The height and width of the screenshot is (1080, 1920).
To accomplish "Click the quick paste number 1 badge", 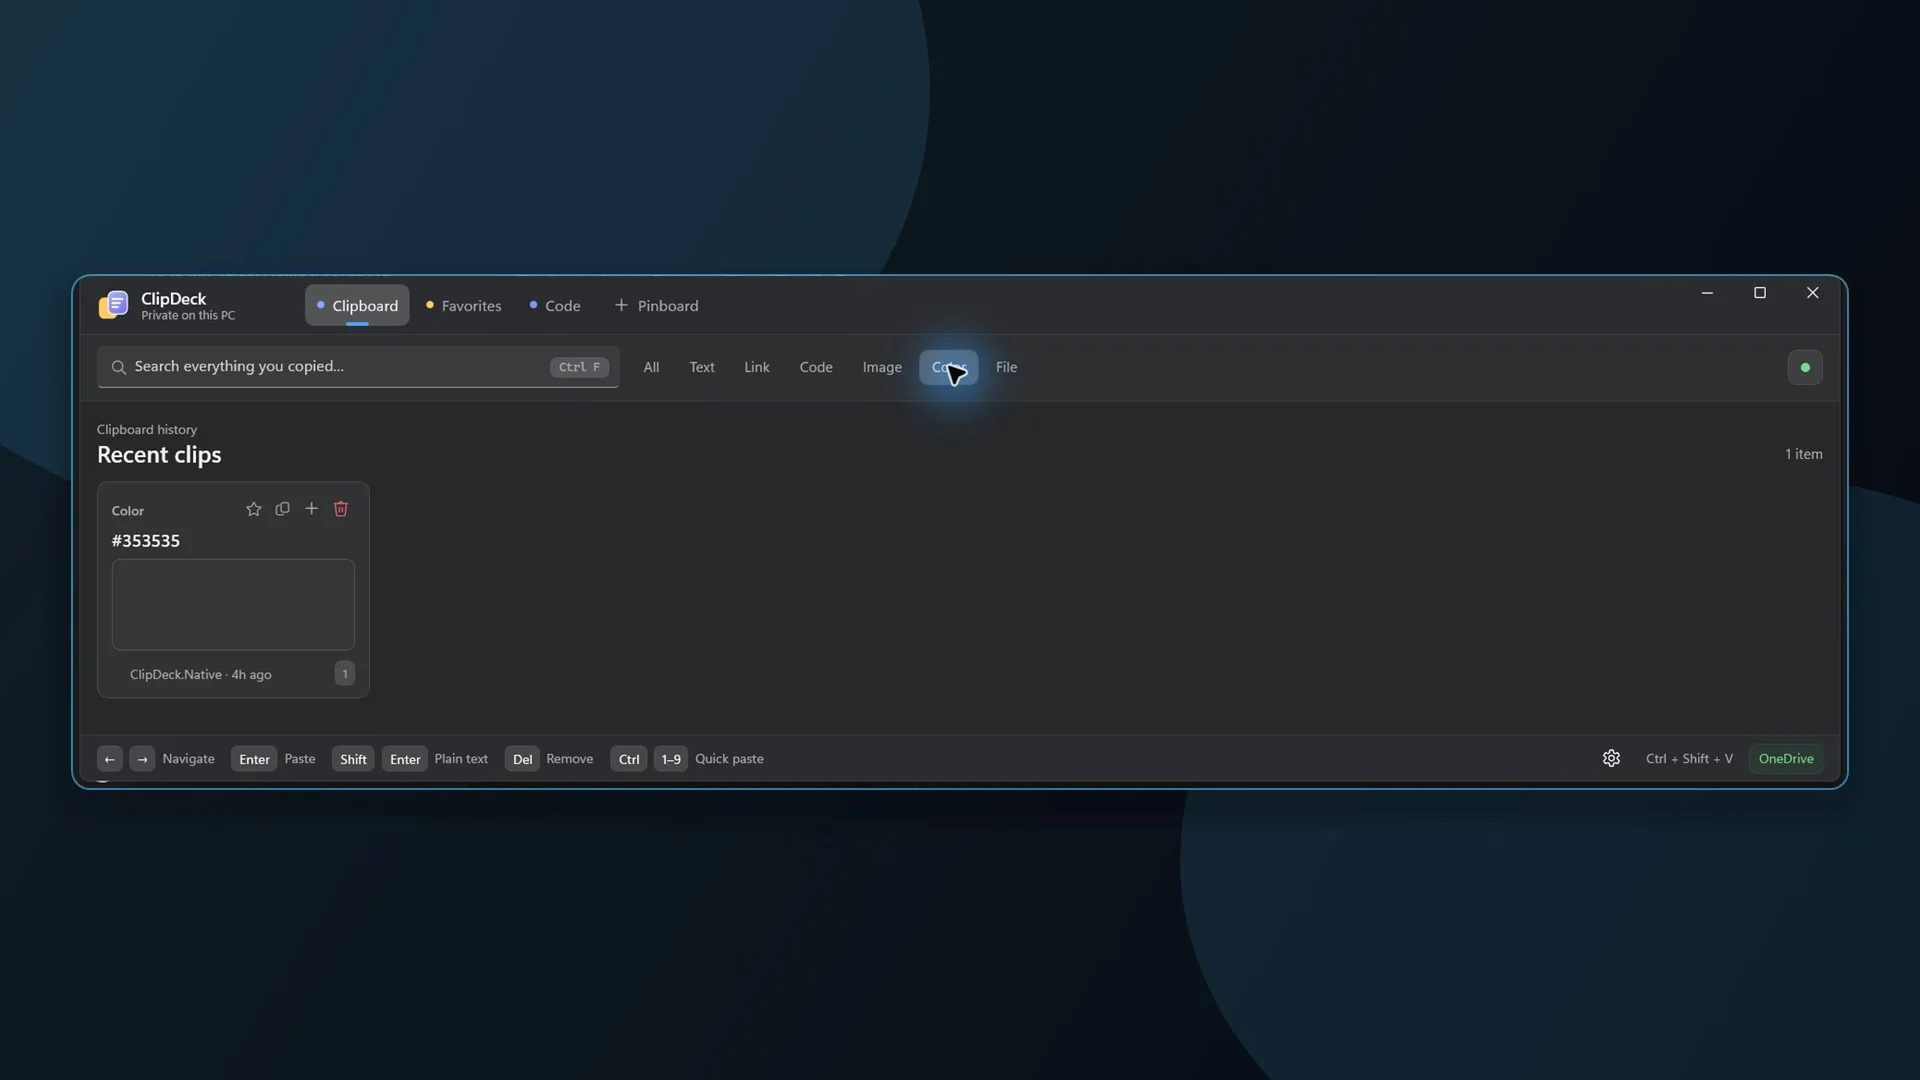I will click(345, 673).
